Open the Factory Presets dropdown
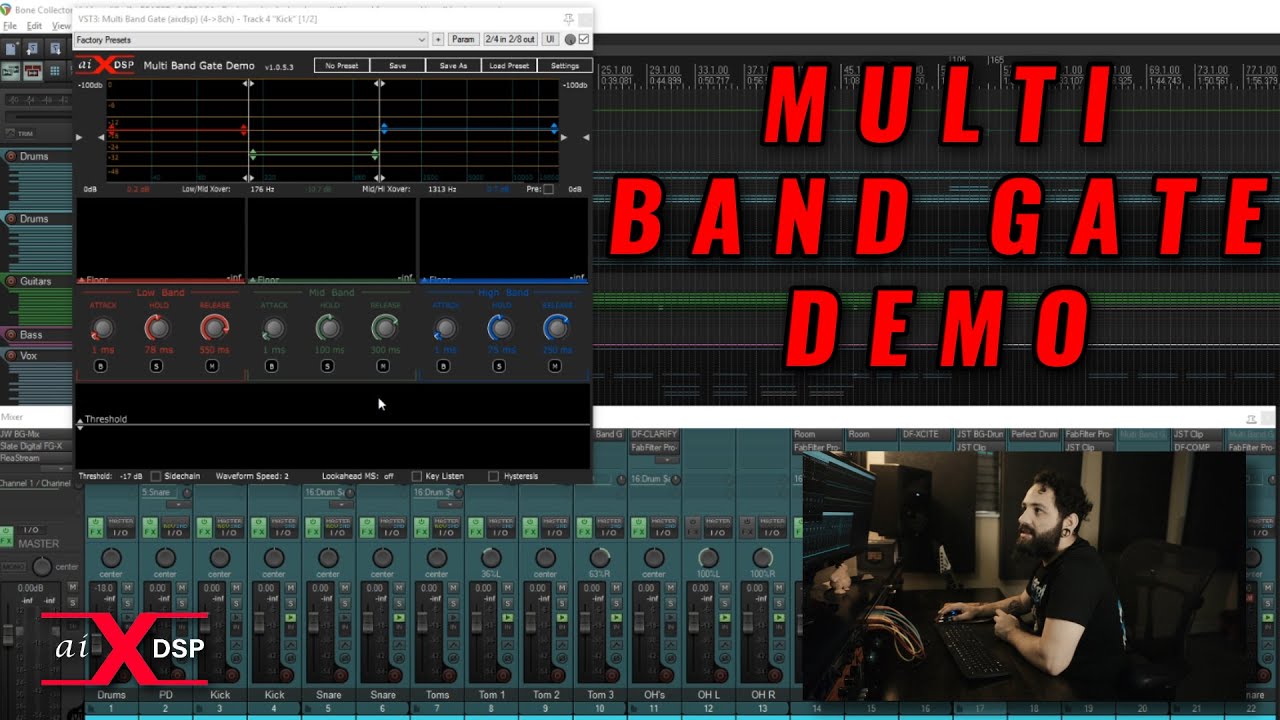Viewport: 1280px width, 720px height. point(251,39)
